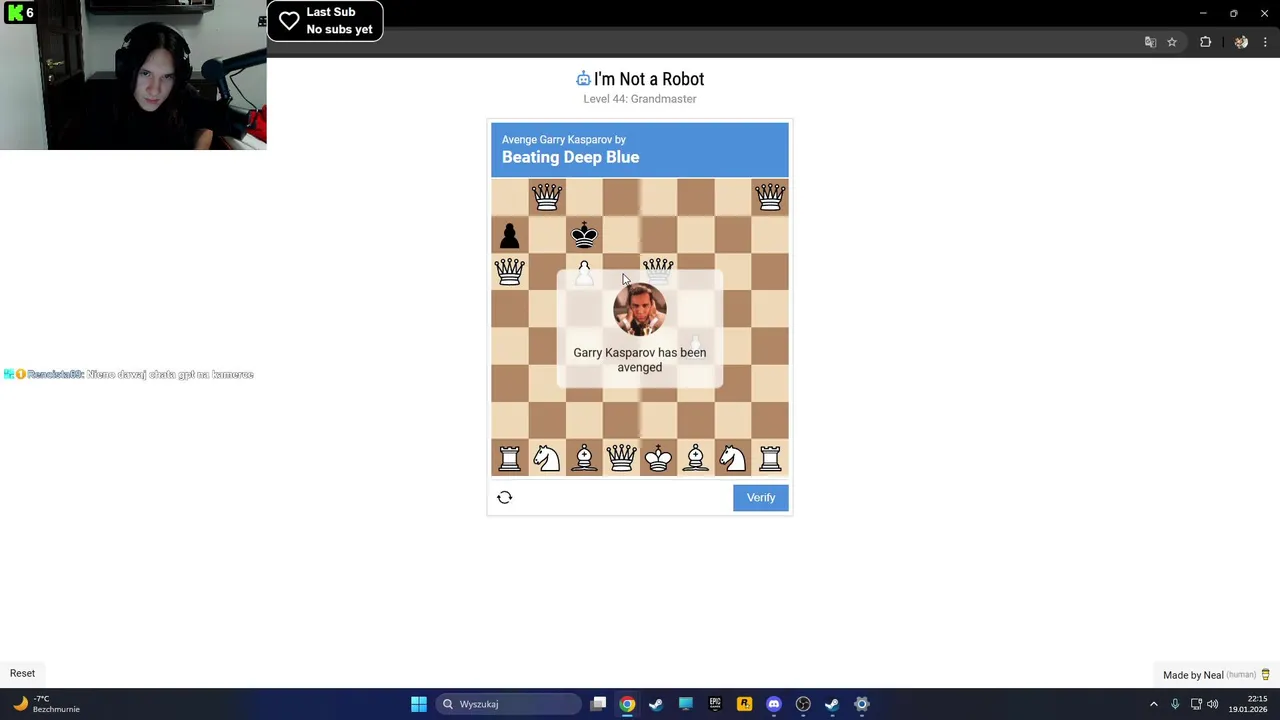Select the white knight on g1
Viewport: 1280px width, 720px height.
click(733, 458)
